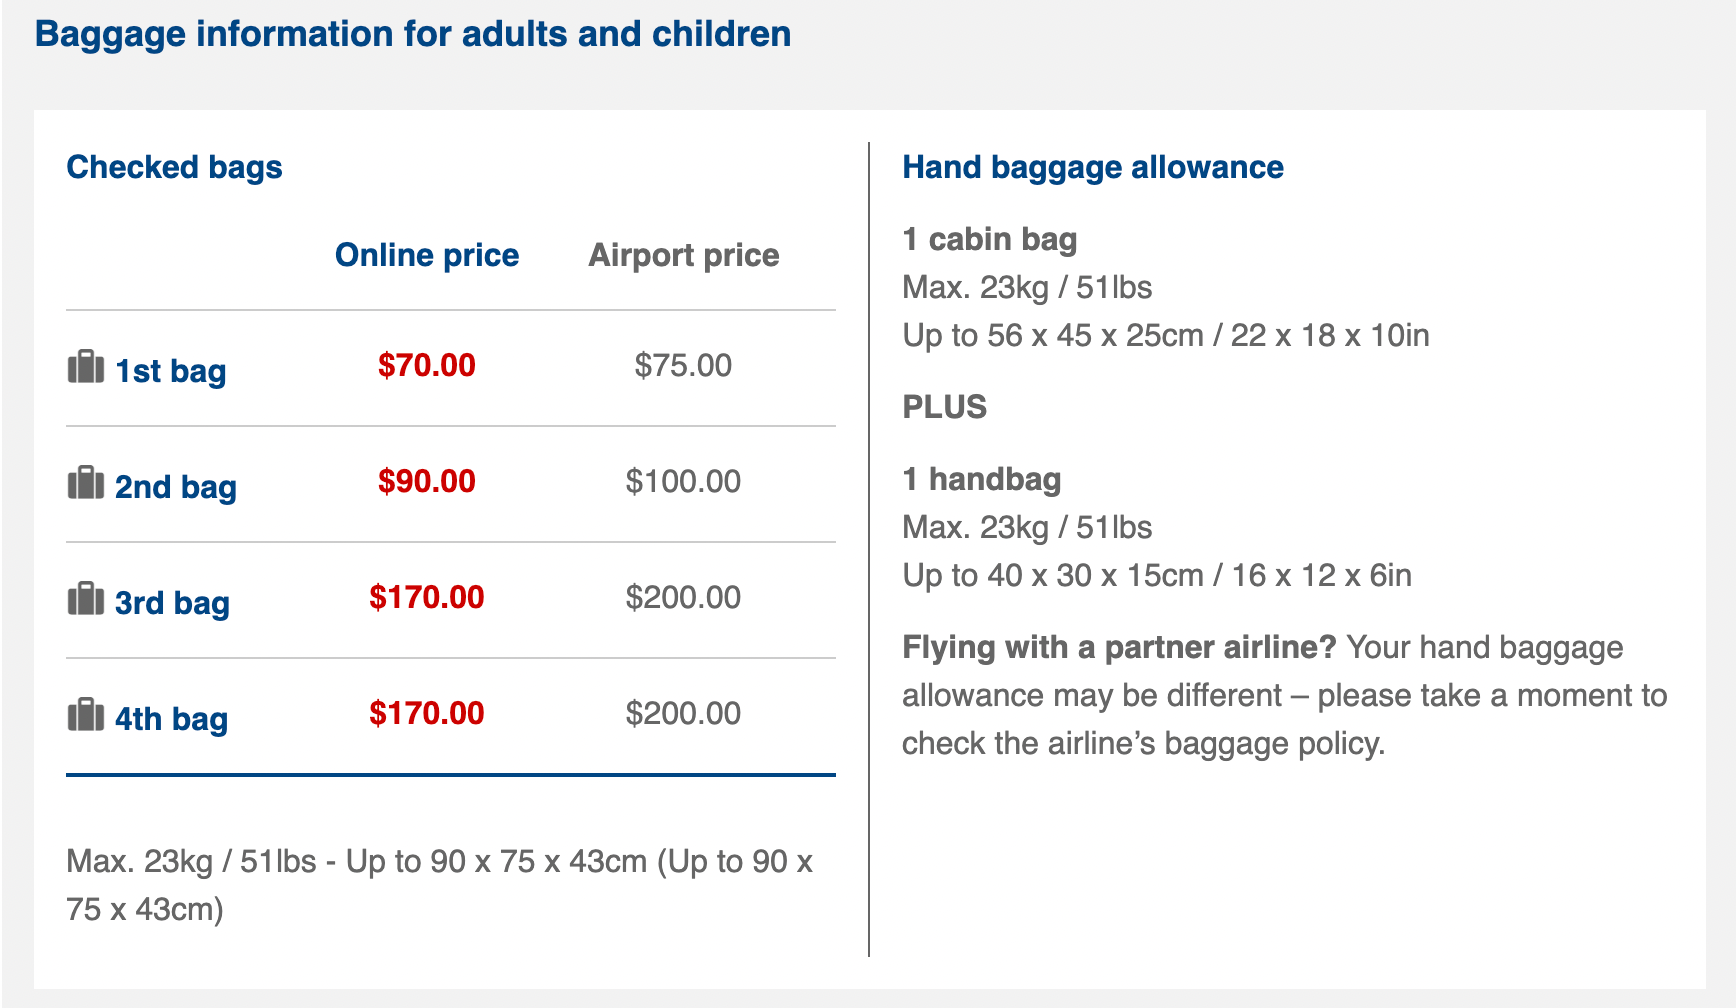Click the Checked bags heading
The image size is (1736, 1008).
[174, 167]
